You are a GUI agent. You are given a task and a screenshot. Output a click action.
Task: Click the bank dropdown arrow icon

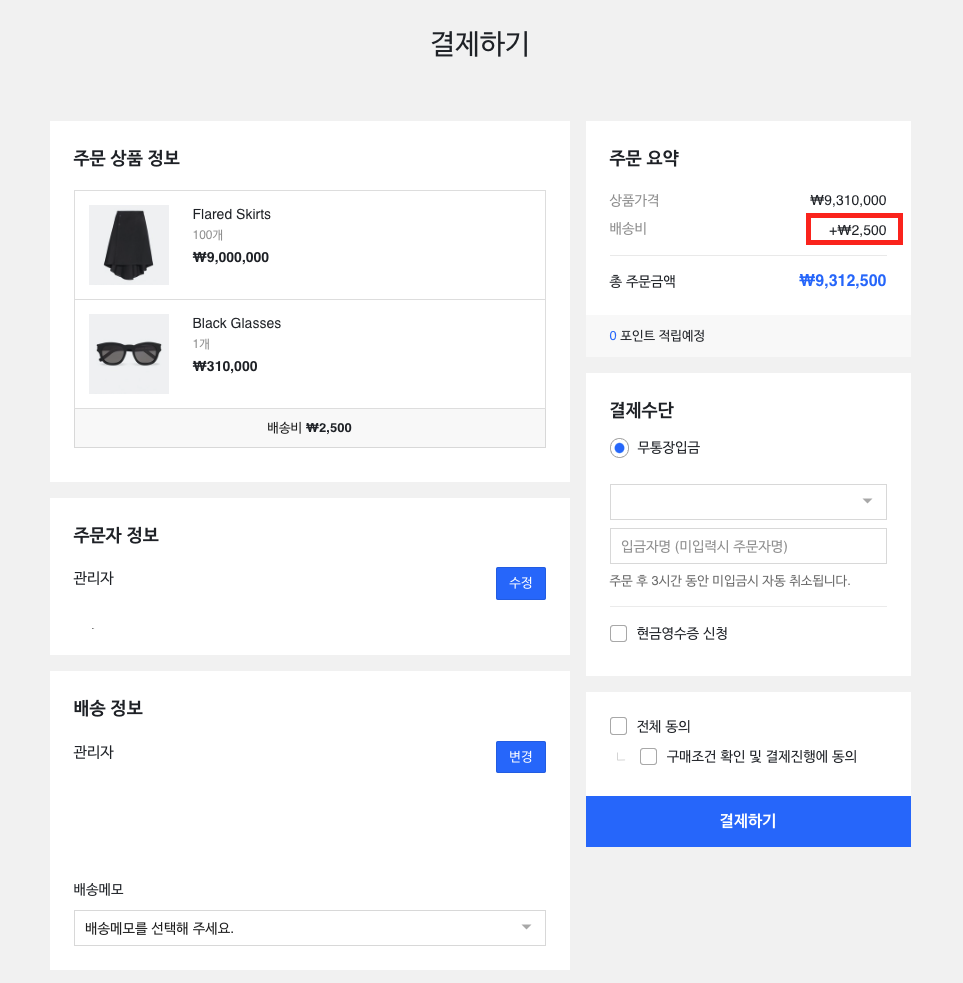click(x=867, y=501)
